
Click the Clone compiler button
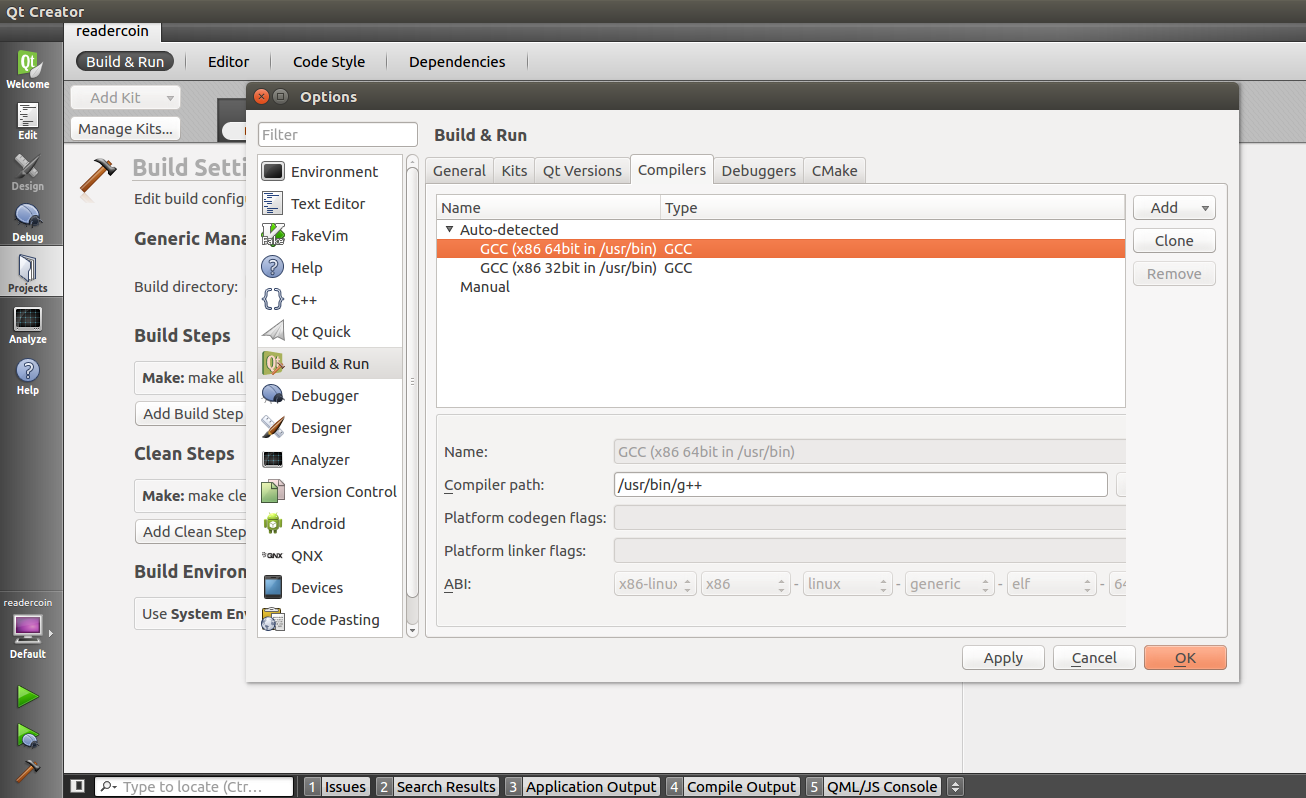point(1173,241)
